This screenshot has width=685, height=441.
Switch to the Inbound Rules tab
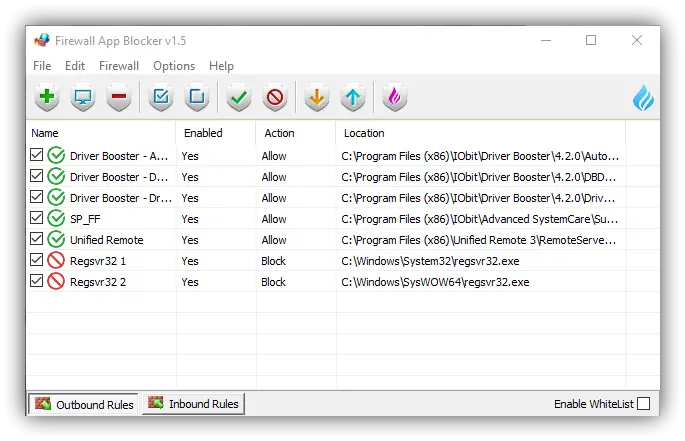pos(193,403)
